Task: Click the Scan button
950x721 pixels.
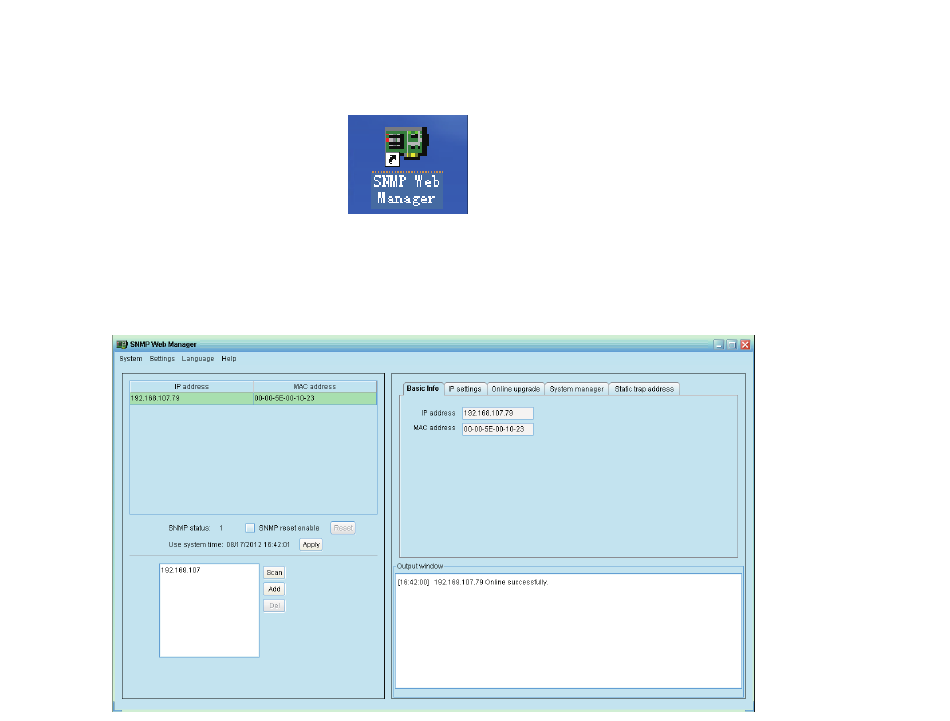Action: (274, 573)
